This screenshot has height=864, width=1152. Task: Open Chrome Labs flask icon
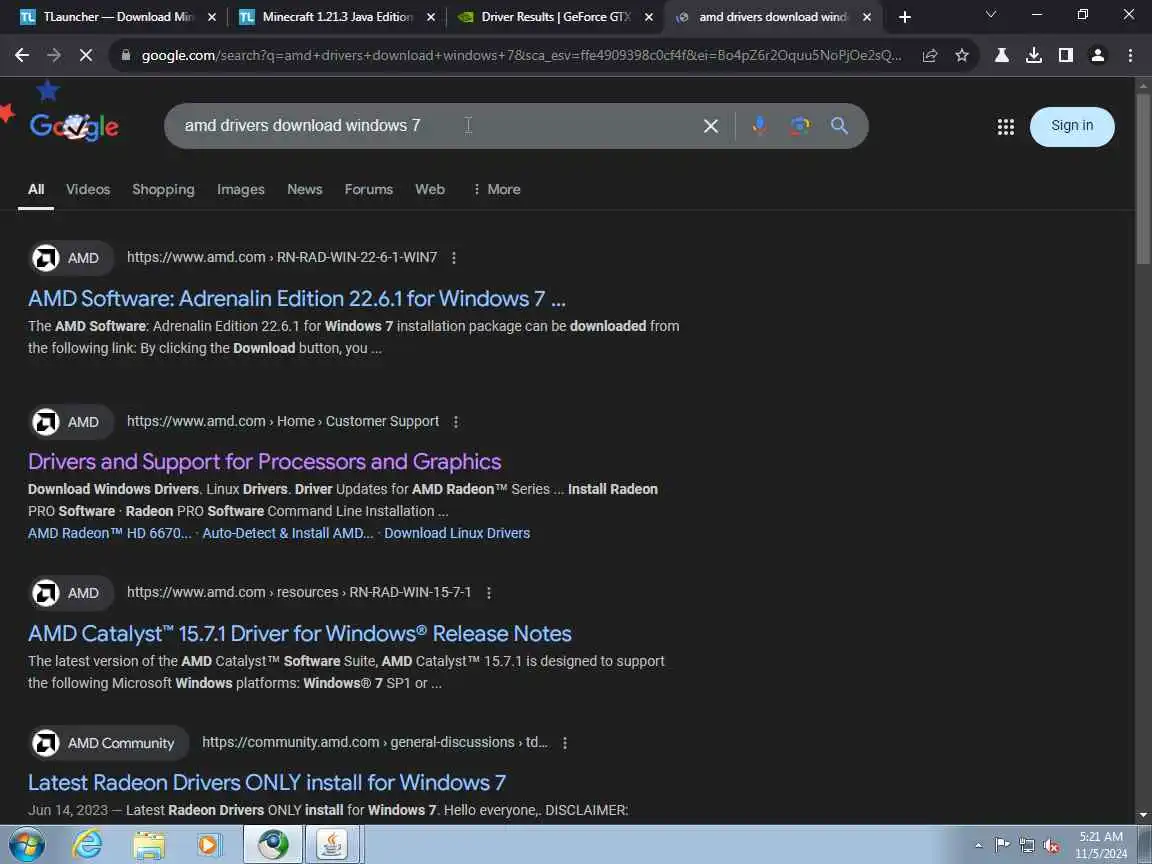[1001, 55]
